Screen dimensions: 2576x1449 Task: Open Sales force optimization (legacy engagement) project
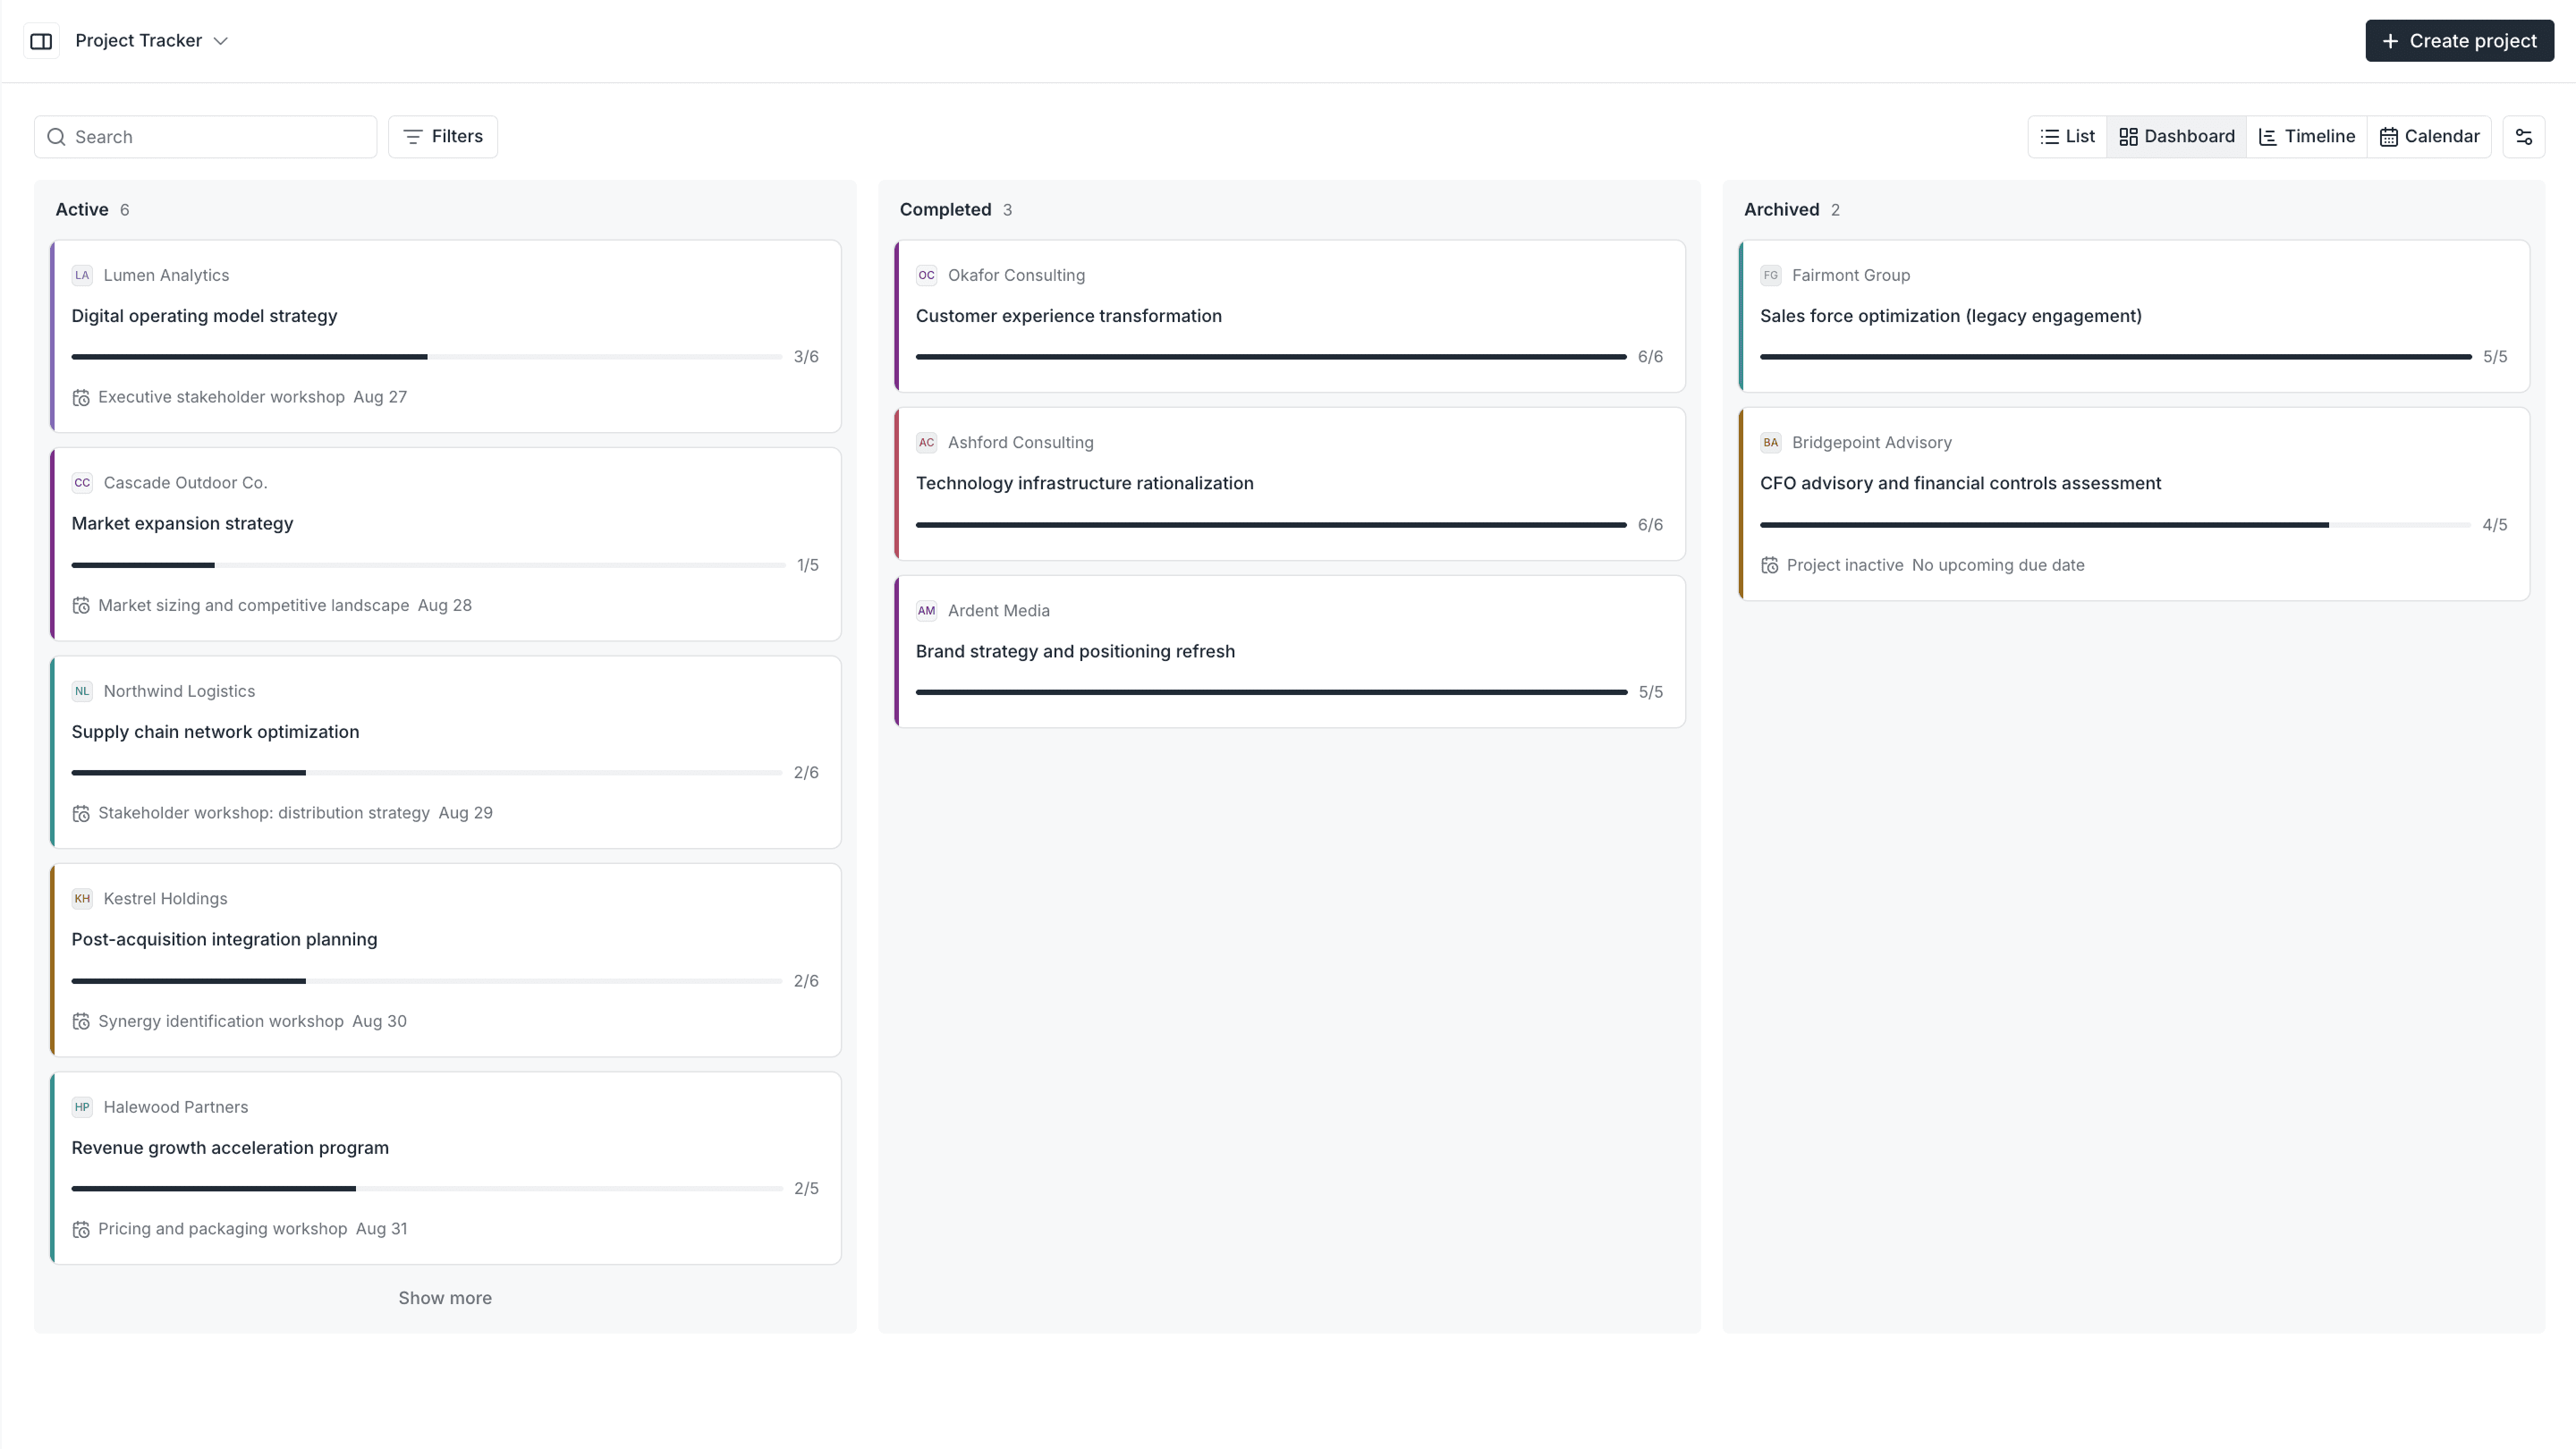pyautogui.click(x=1950, y=316)
